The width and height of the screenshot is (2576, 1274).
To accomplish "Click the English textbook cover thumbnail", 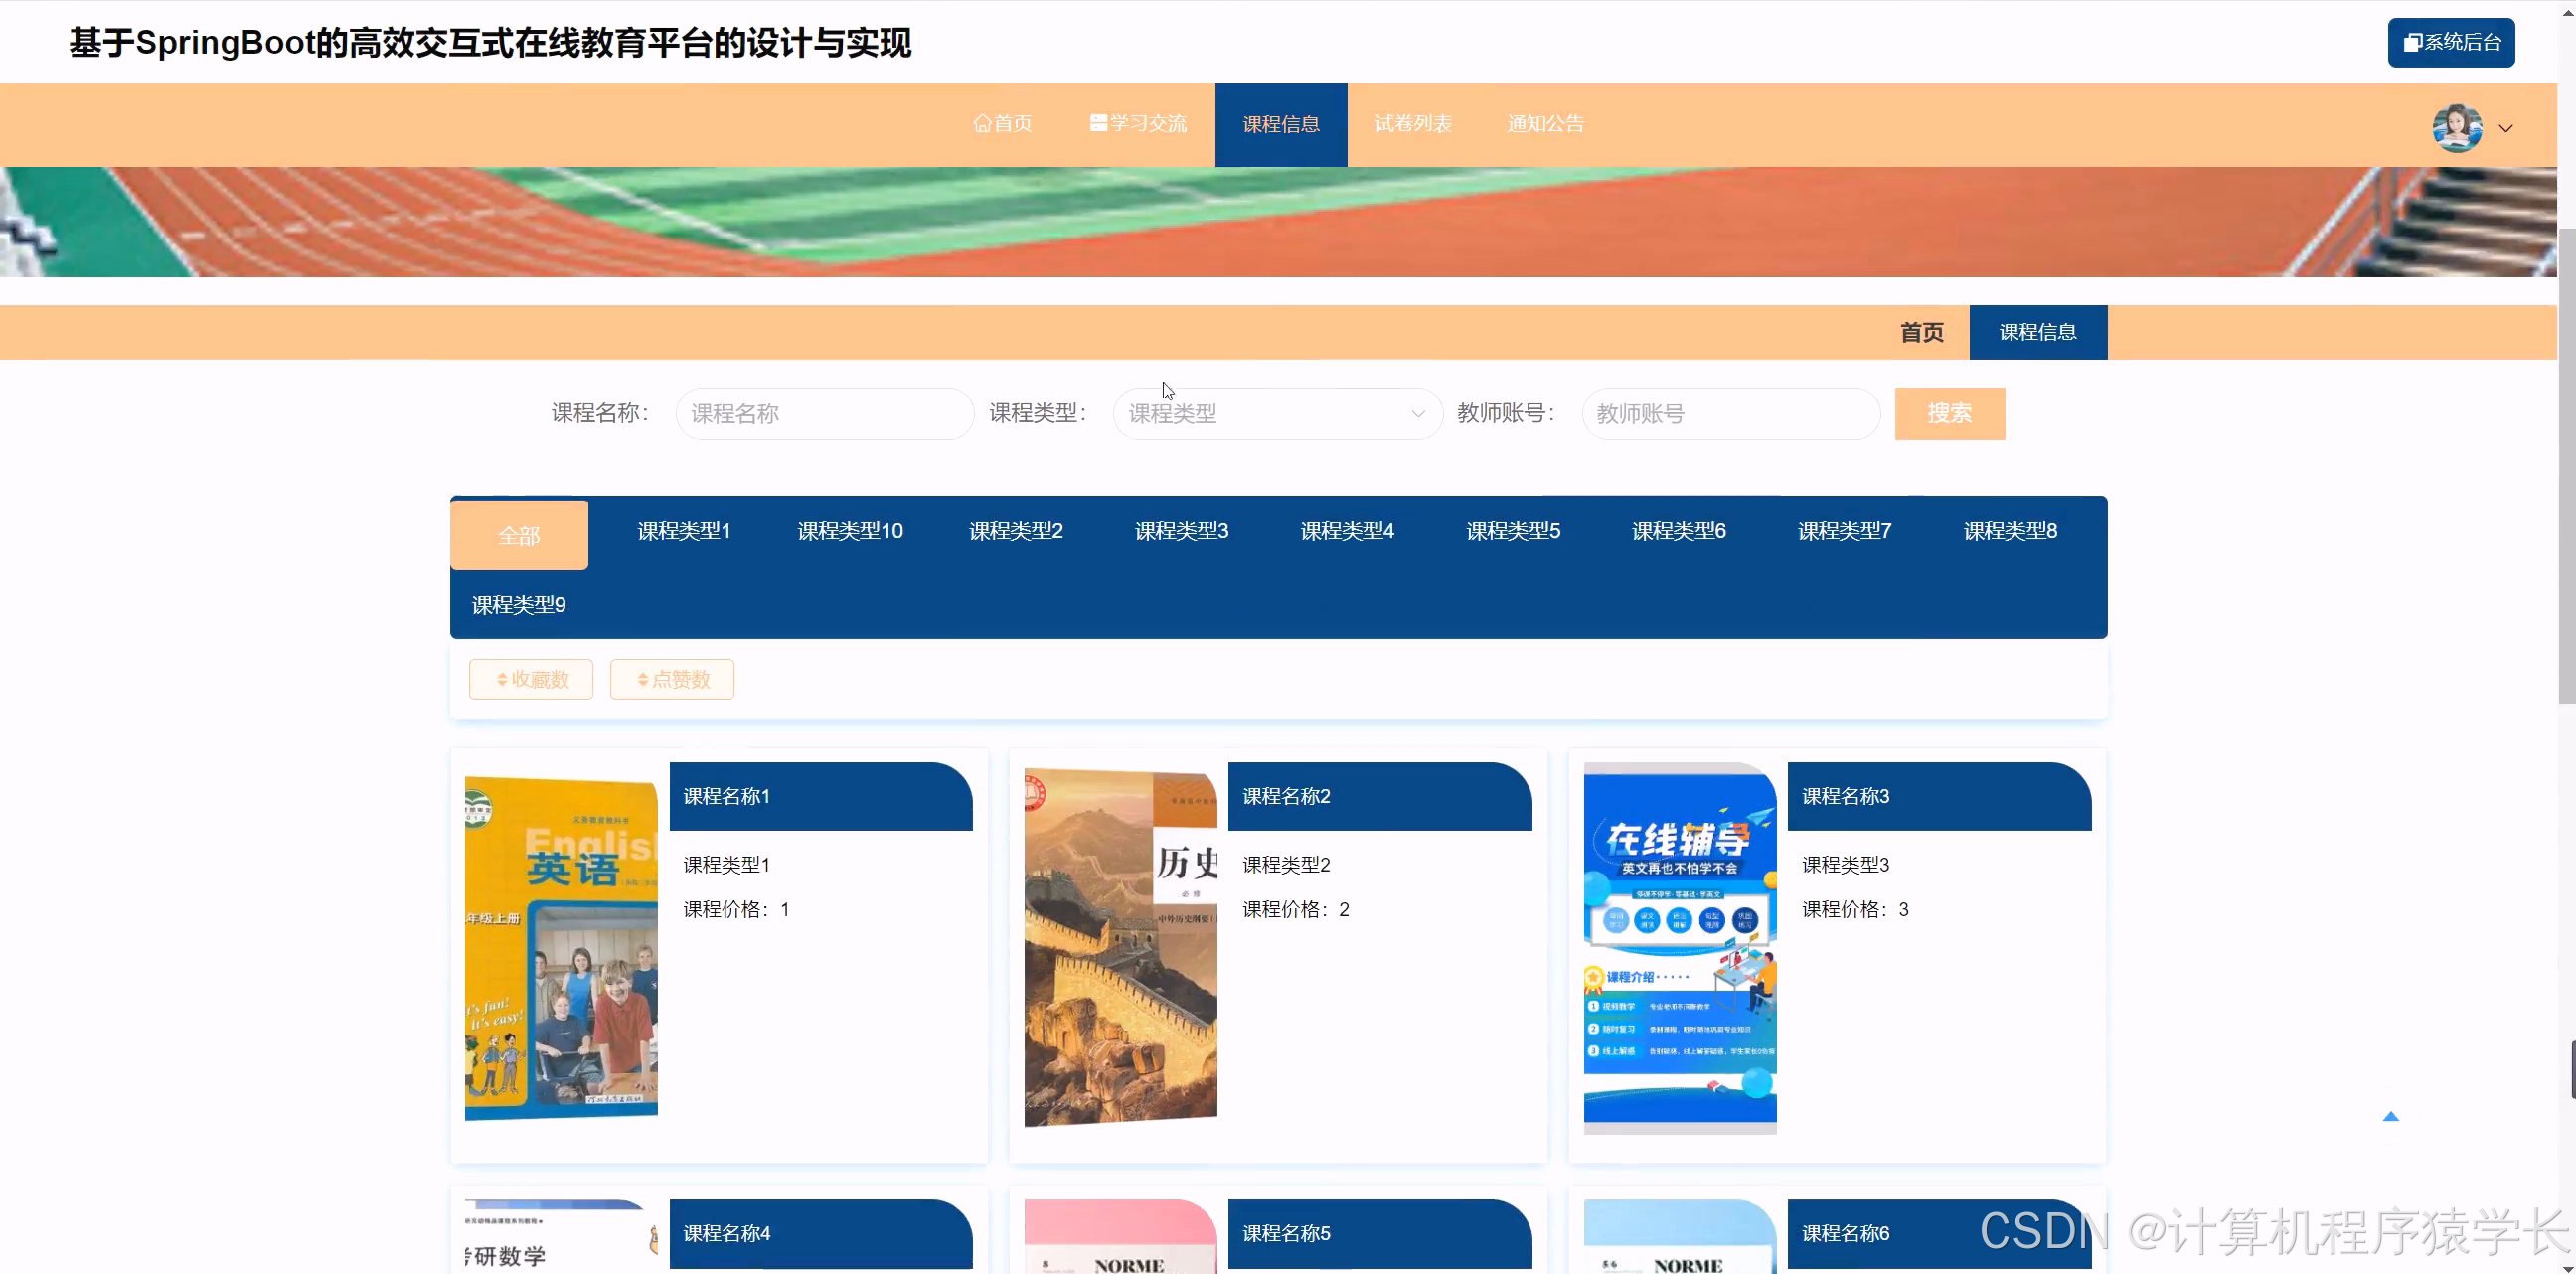I will (560, 945).
